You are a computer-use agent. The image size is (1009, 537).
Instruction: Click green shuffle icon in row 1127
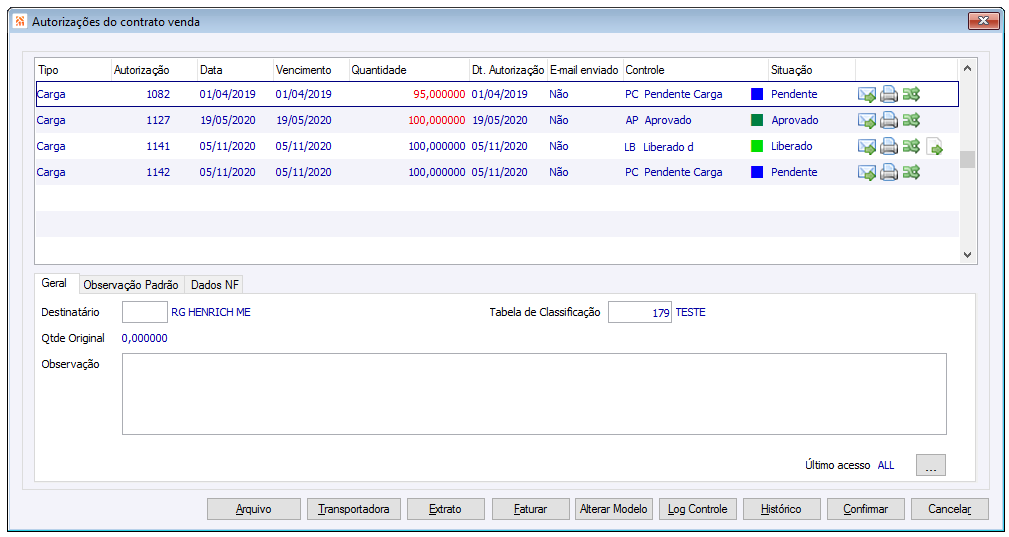tap(911, 120)
